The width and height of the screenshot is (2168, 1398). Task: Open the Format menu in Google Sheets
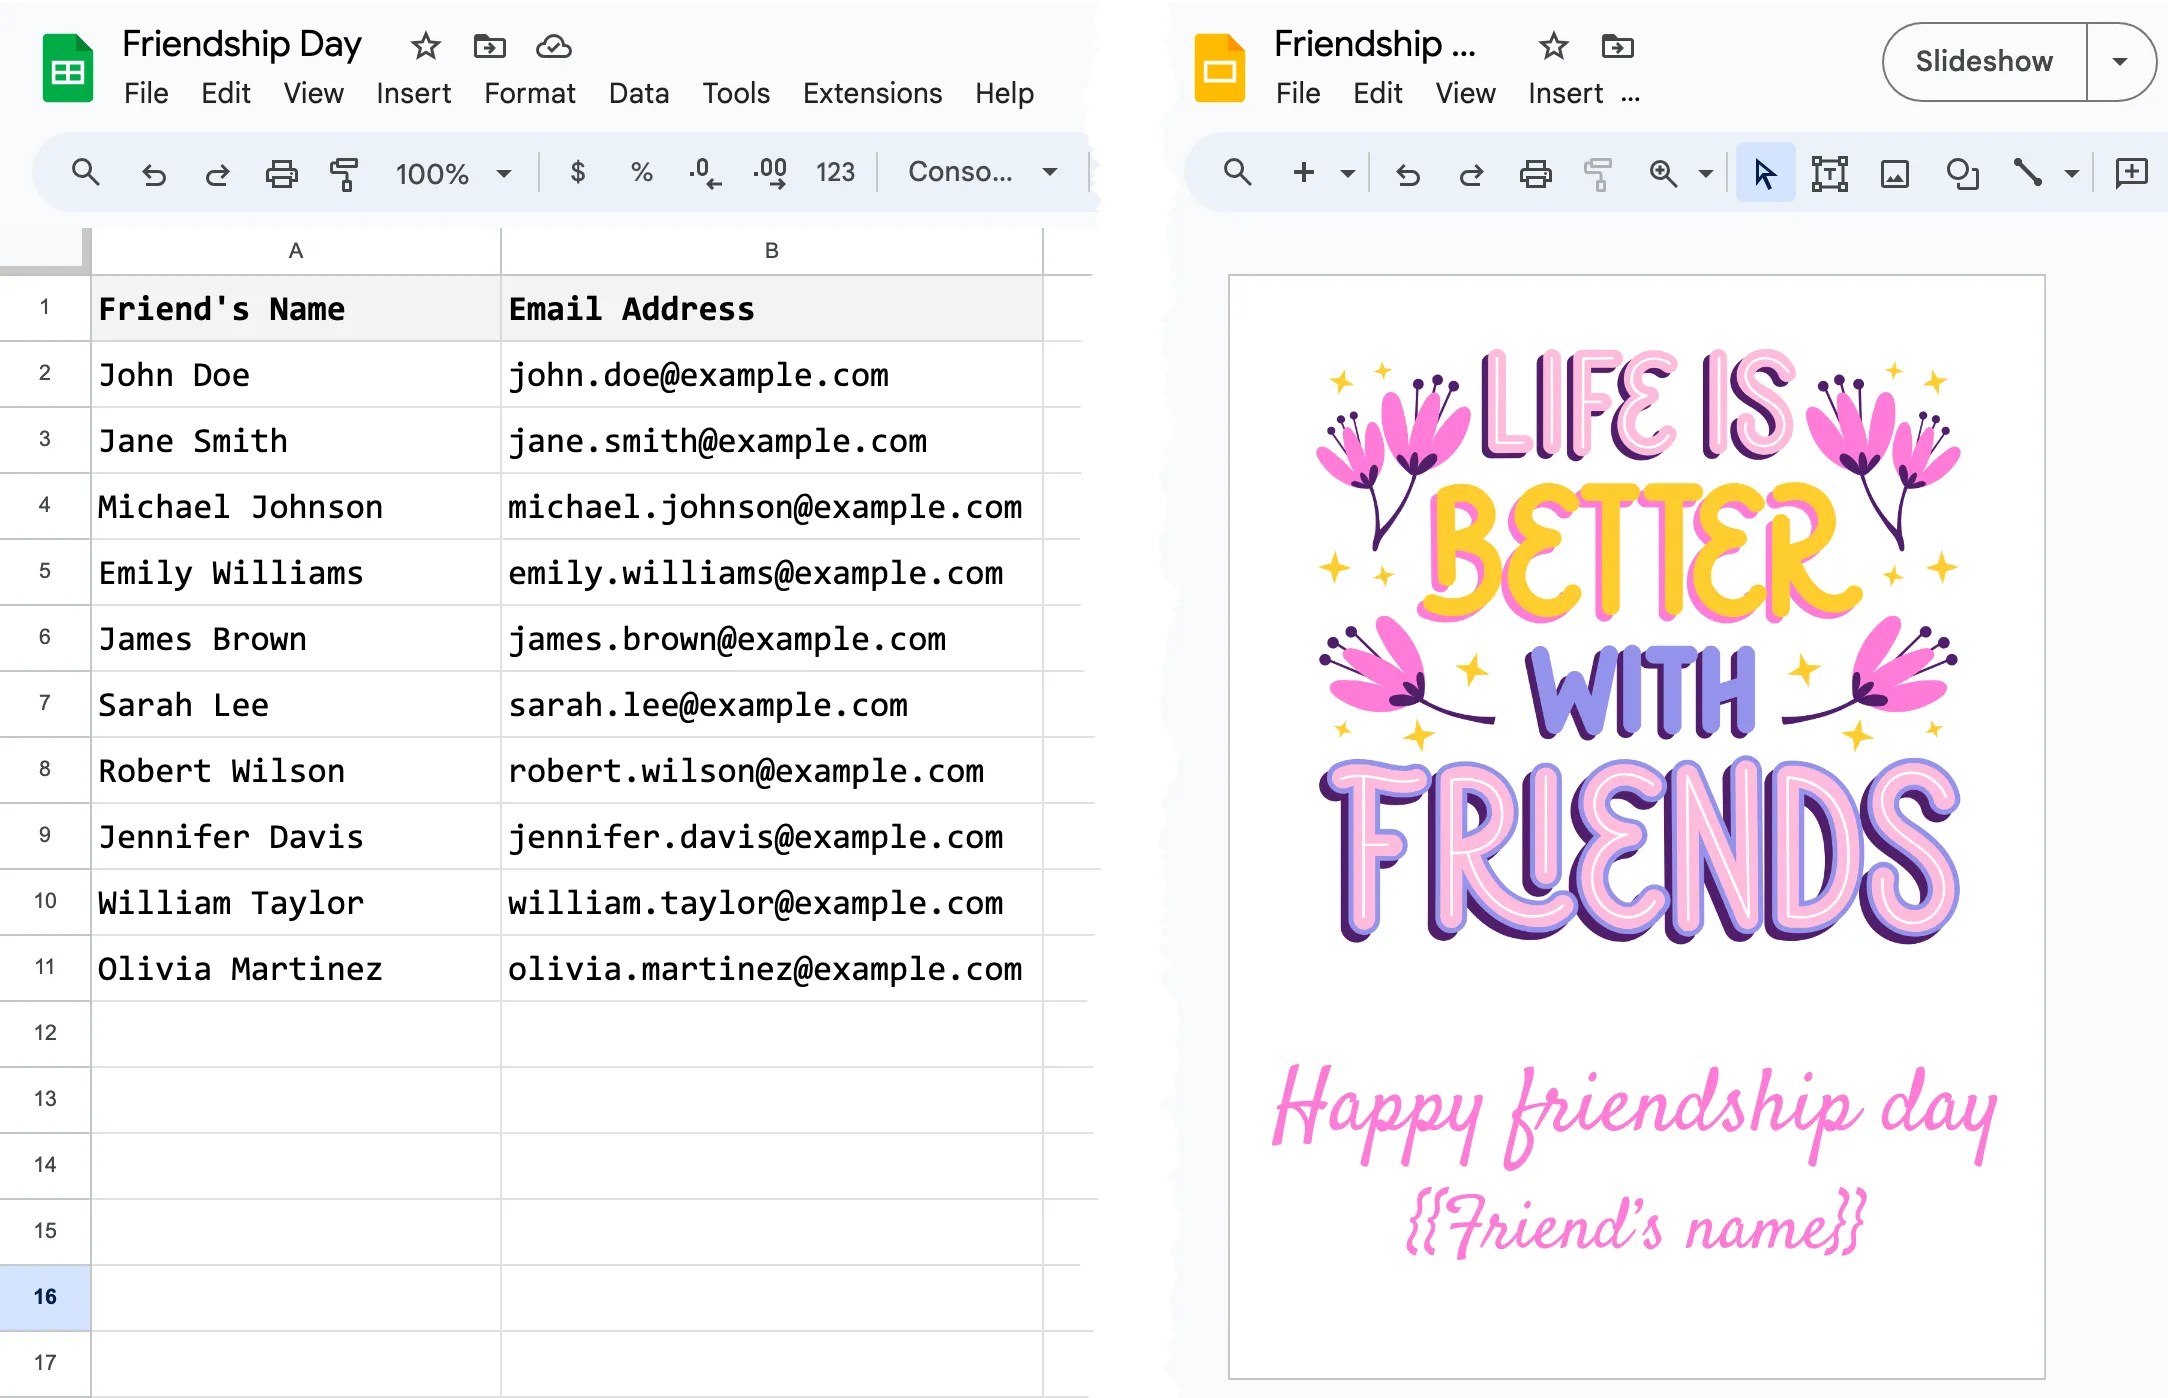[x=529, y=93]
